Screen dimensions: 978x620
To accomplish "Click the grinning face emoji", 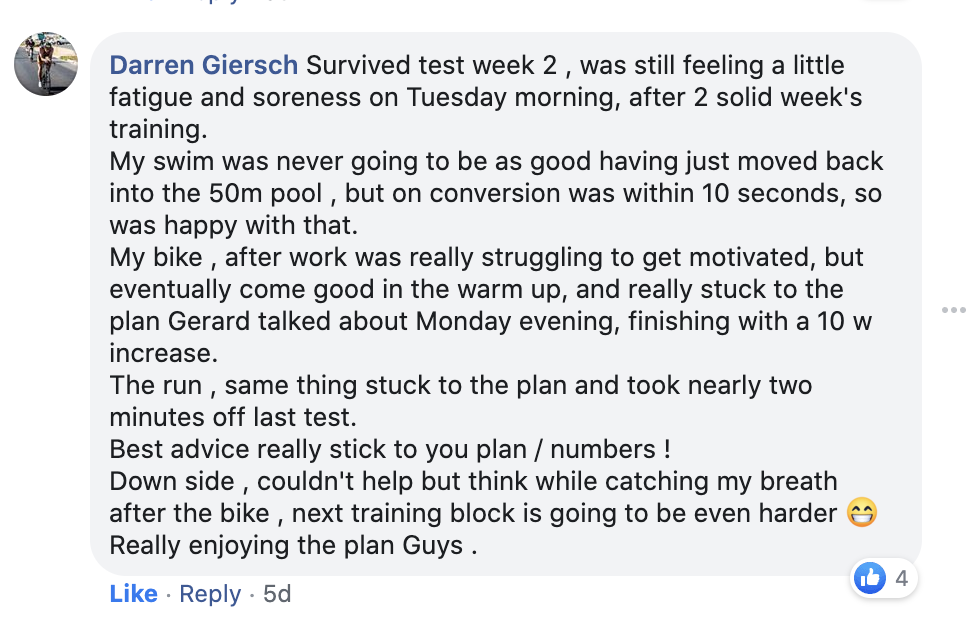I will pos(861,513).
